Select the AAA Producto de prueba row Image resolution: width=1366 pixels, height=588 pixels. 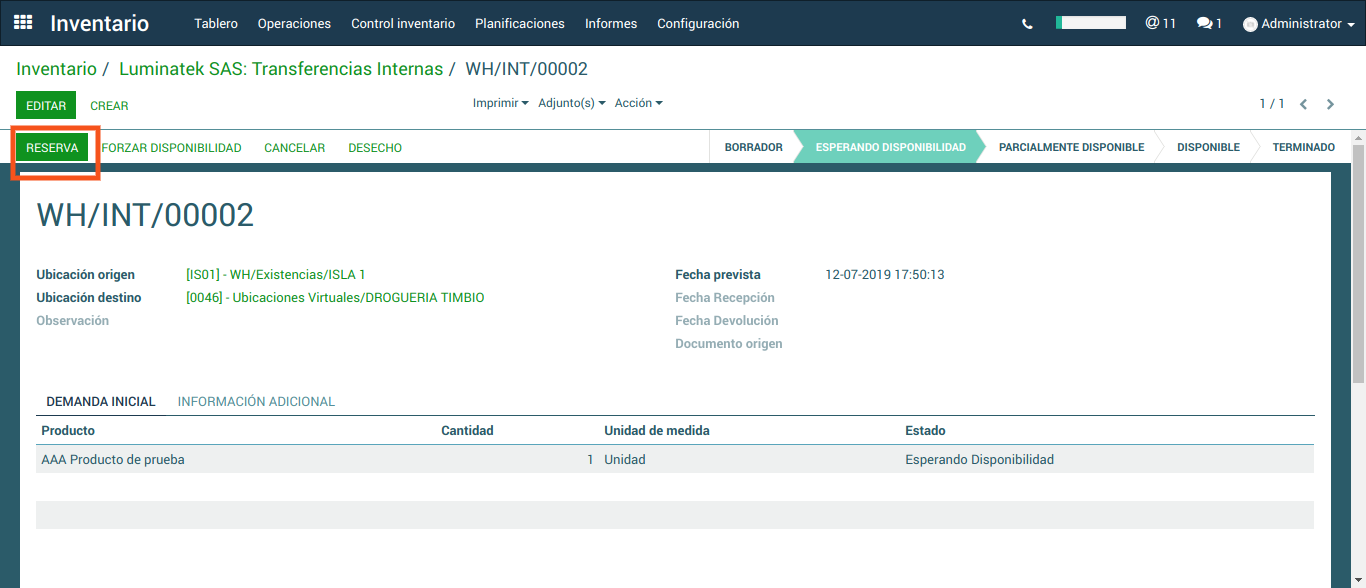tap(113, 460)
